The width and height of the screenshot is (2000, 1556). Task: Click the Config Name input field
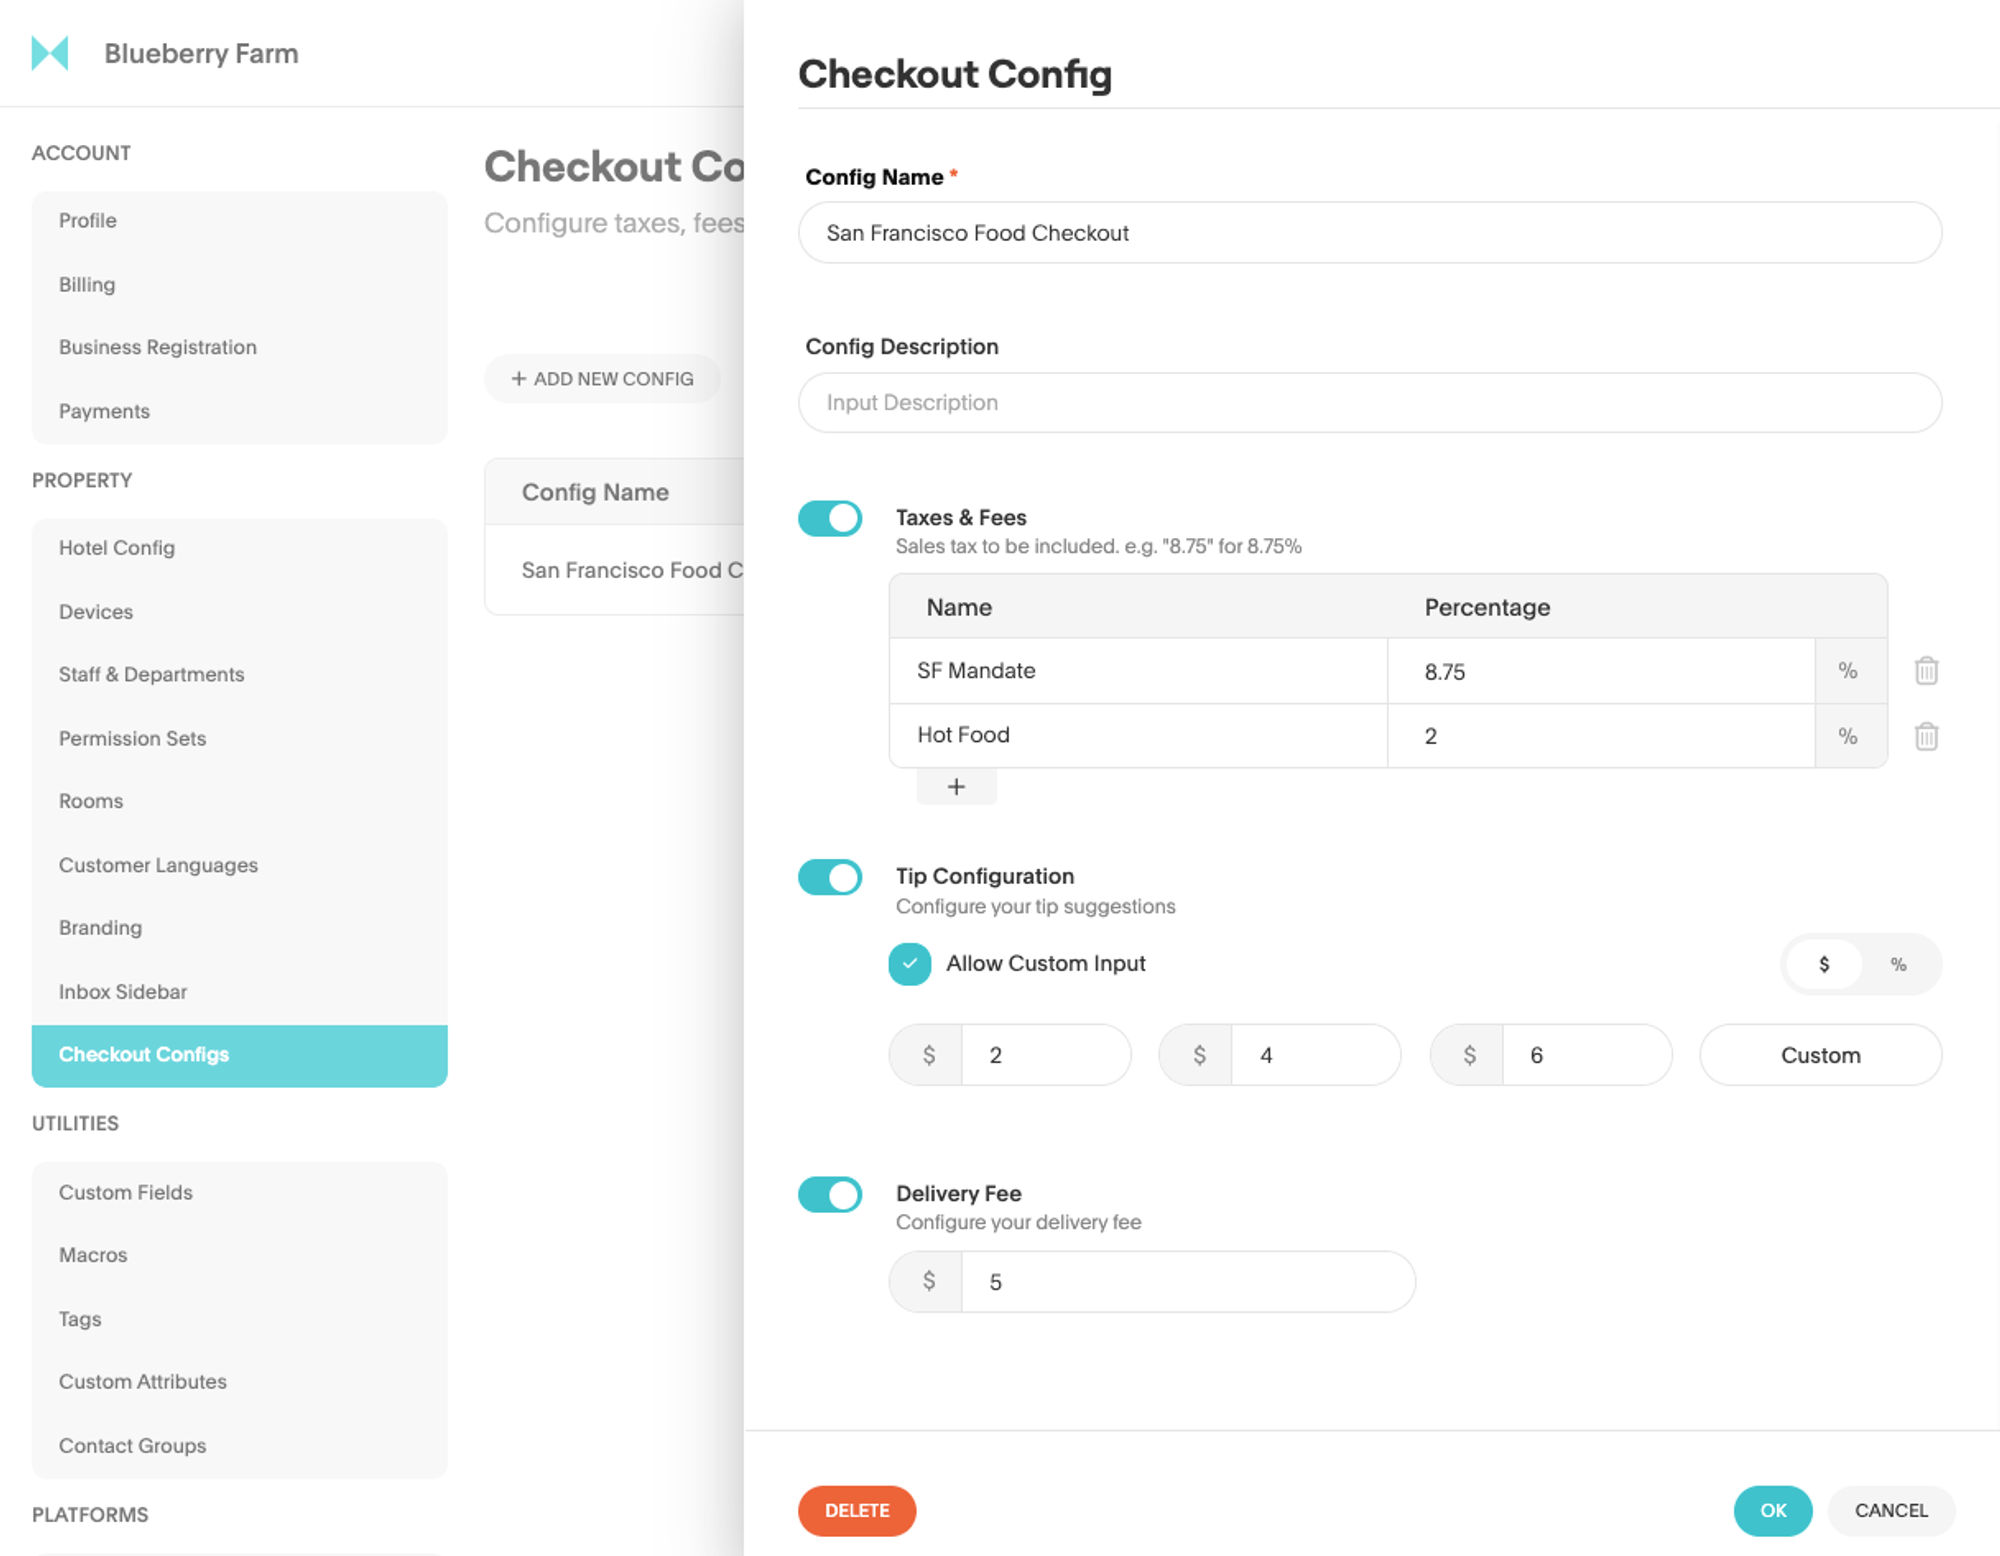1370,232
